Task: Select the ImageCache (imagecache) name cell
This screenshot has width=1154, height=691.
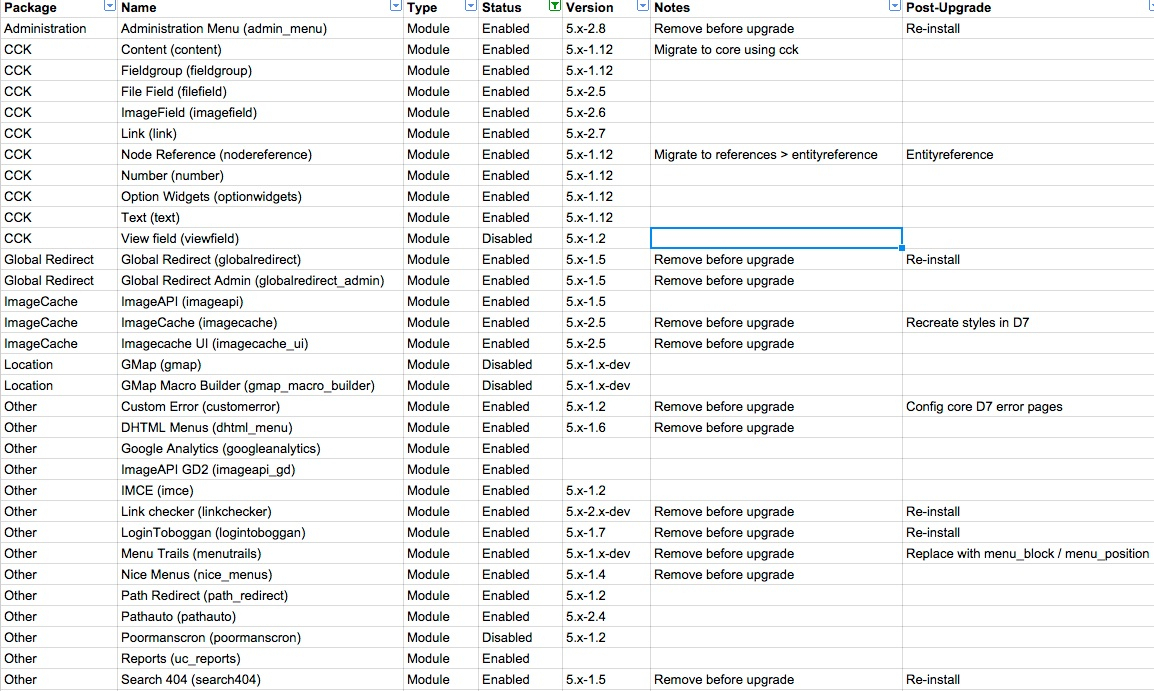Action: click(261, 322)
